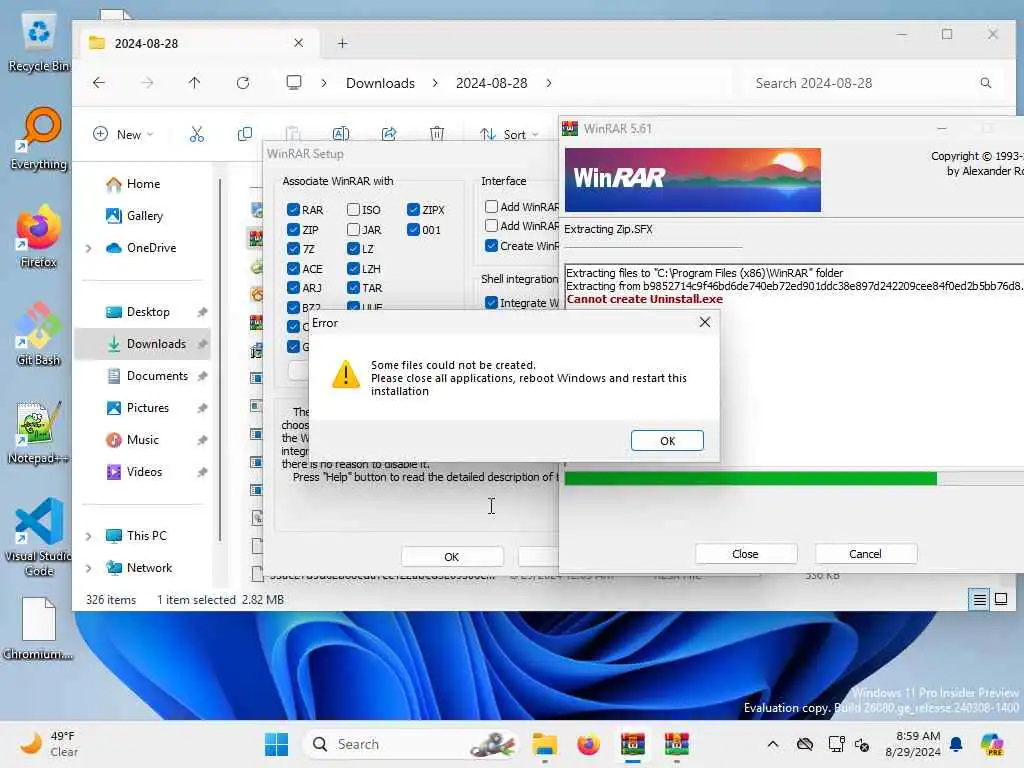Toggle TAR association checkbox
The height and width of the screenshot is (768, 1024).
pyautogui.click(x=353, y=288)
